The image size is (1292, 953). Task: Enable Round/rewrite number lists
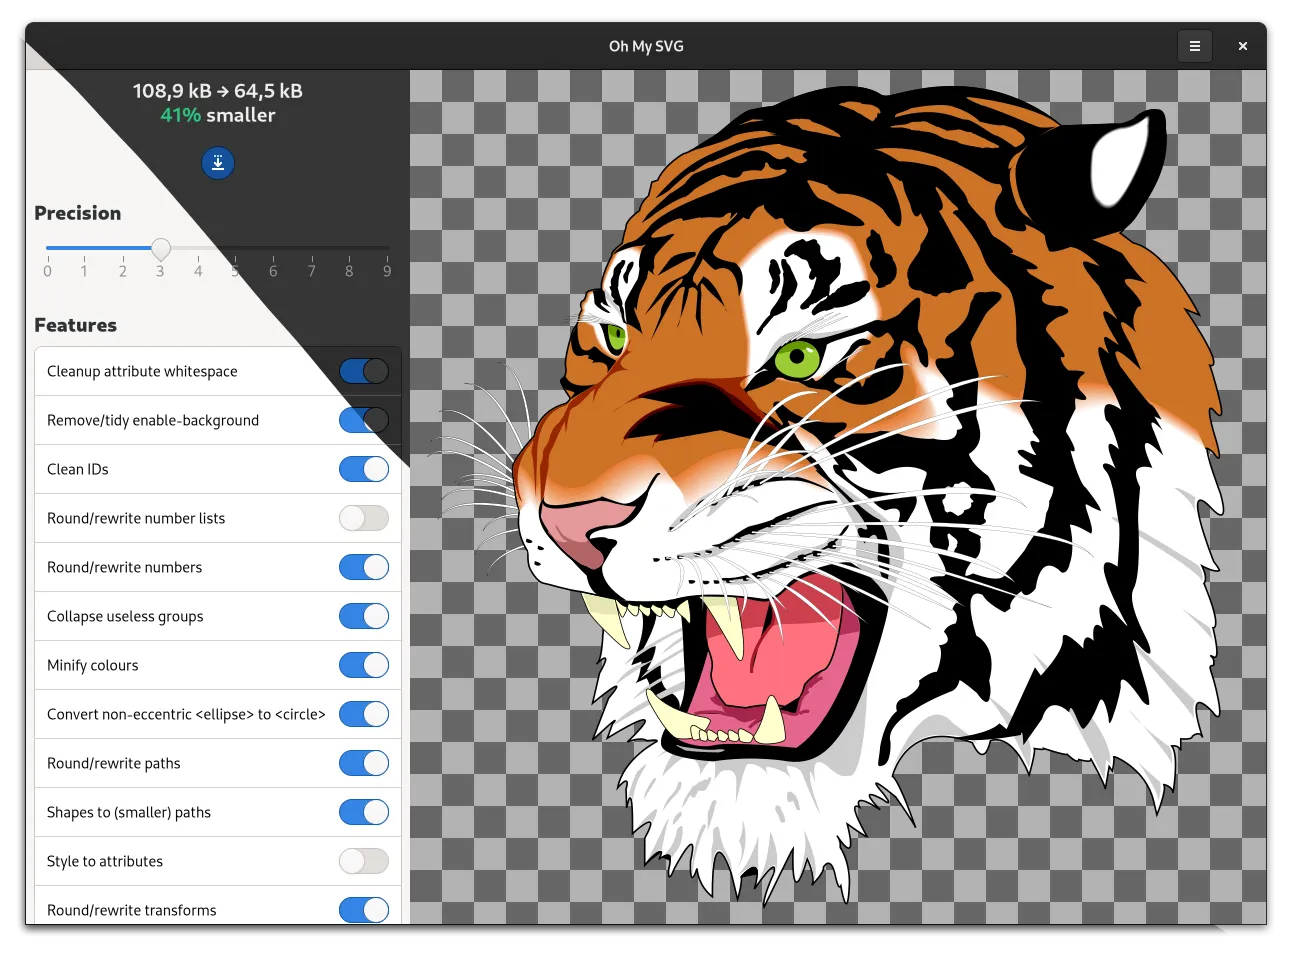click(x=364, y=518)
